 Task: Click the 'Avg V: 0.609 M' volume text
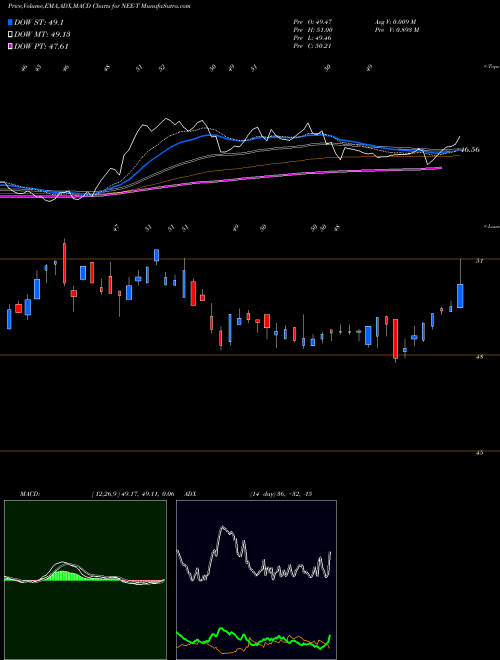coord(395,21)
